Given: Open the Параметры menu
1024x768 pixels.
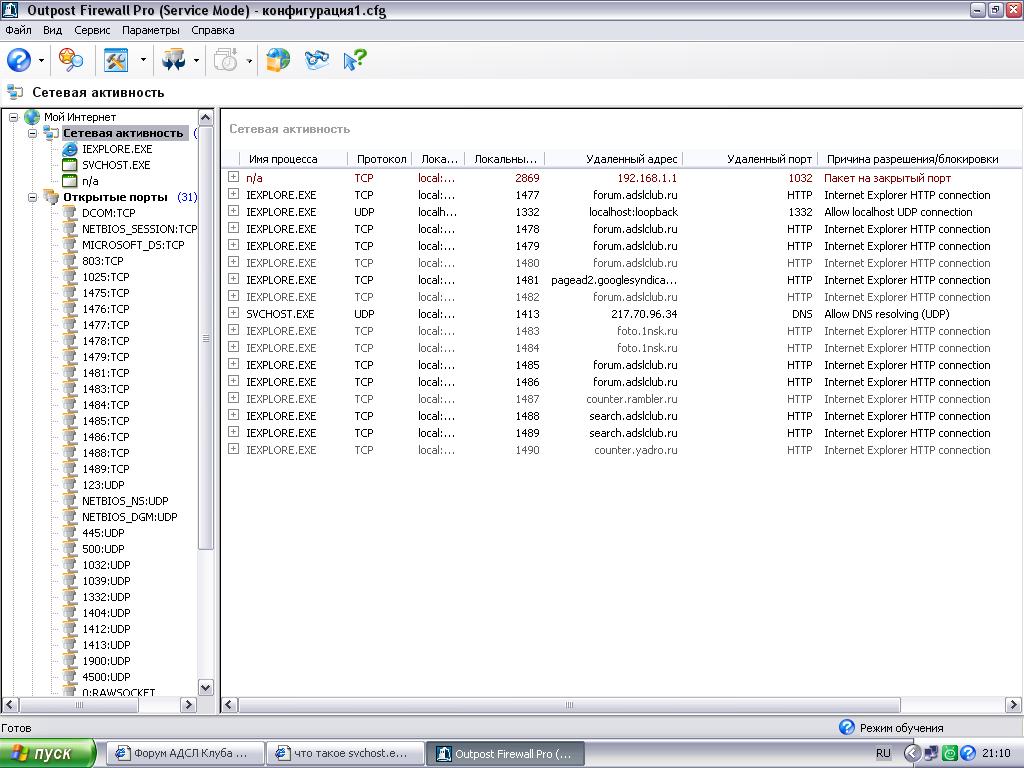Looking at the screenshot, I should [150, 30].
